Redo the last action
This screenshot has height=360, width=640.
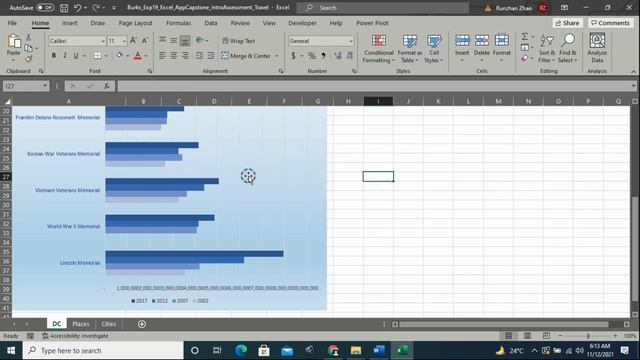96,7
